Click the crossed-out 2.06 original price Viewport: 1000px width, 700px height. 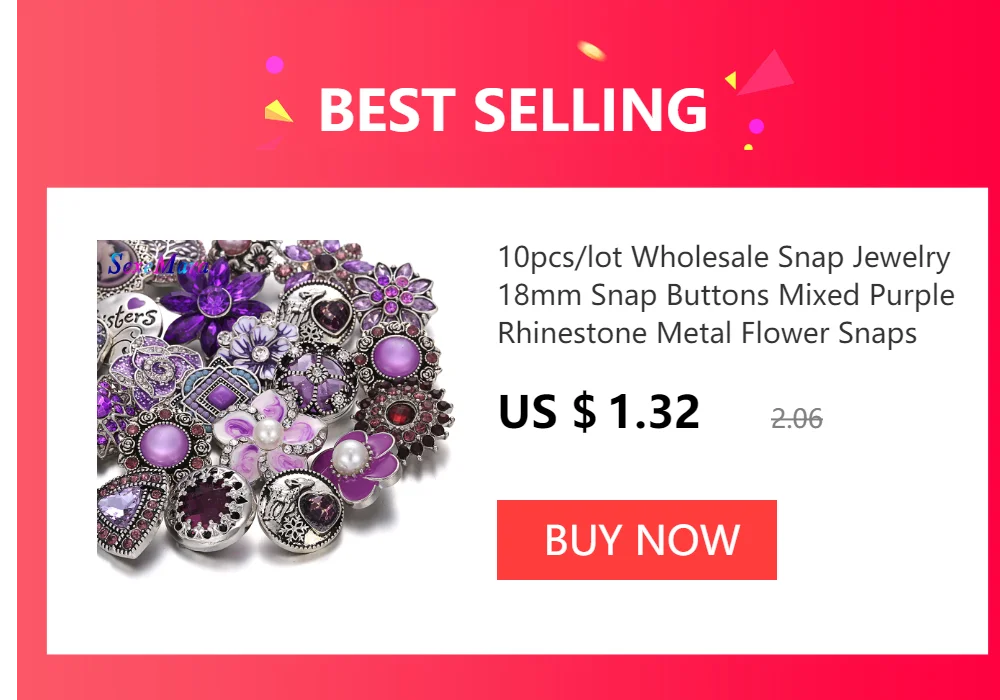click(x=797, y=419)
